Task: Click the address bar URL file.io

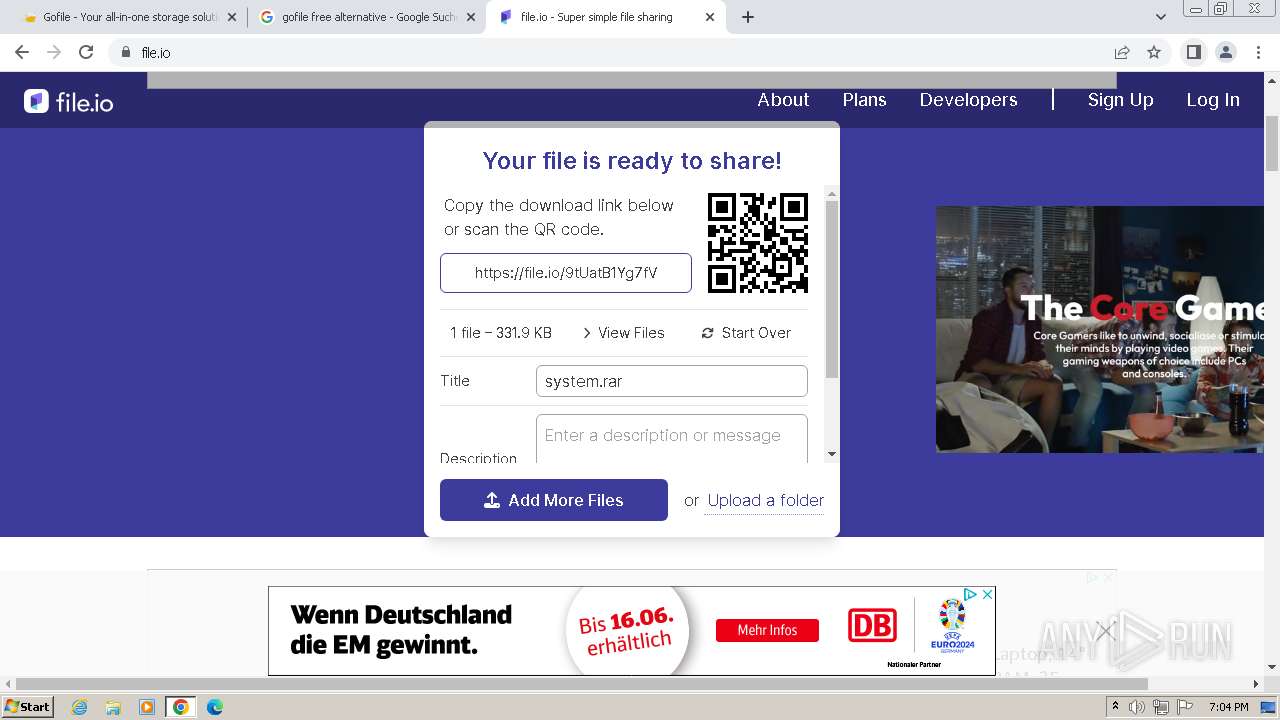Action: (156, 53)
